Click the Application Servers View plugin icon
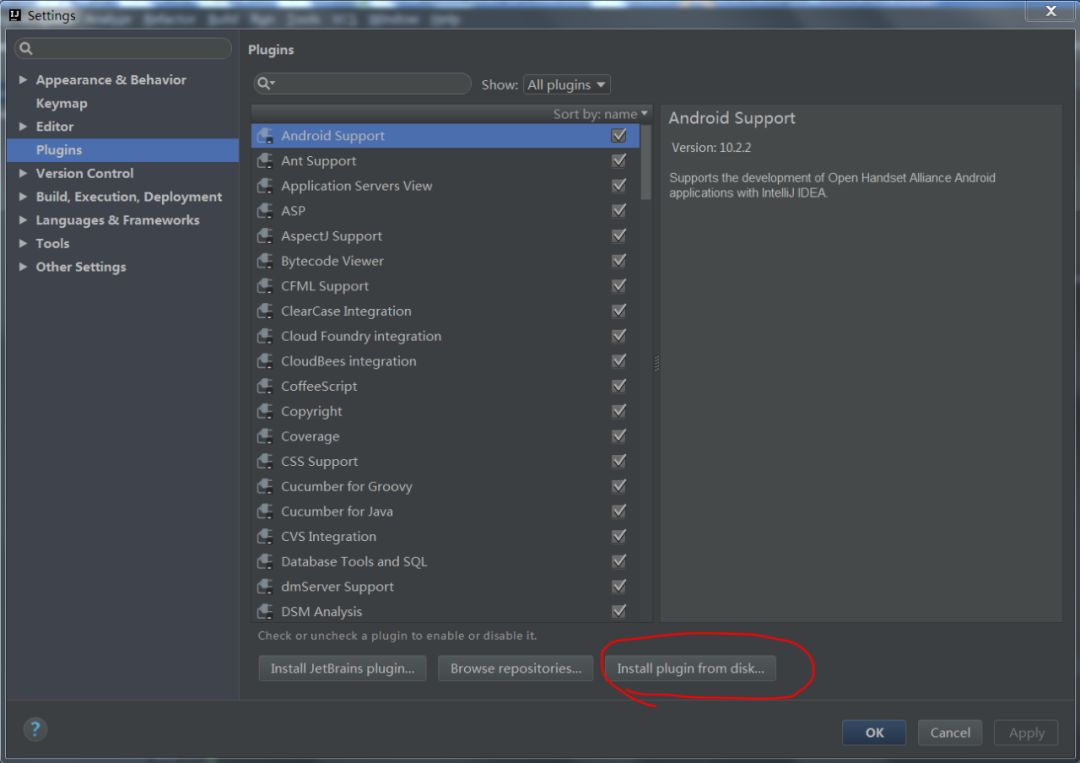Image resolution: width=1080 pixels, height=763 pixels. pos(264,186)
